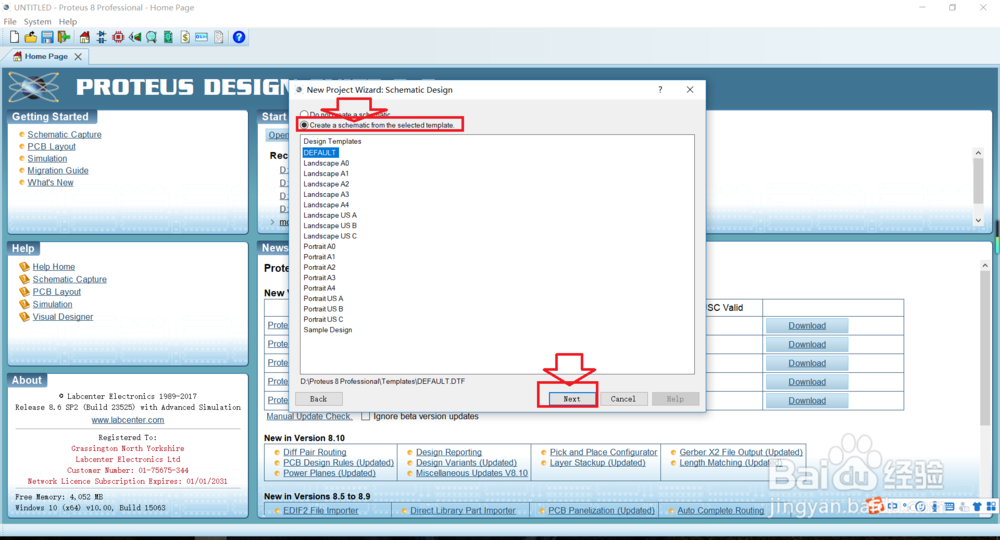
Task: Open the Diff Pair Routing link
Action: click(315, 452)
